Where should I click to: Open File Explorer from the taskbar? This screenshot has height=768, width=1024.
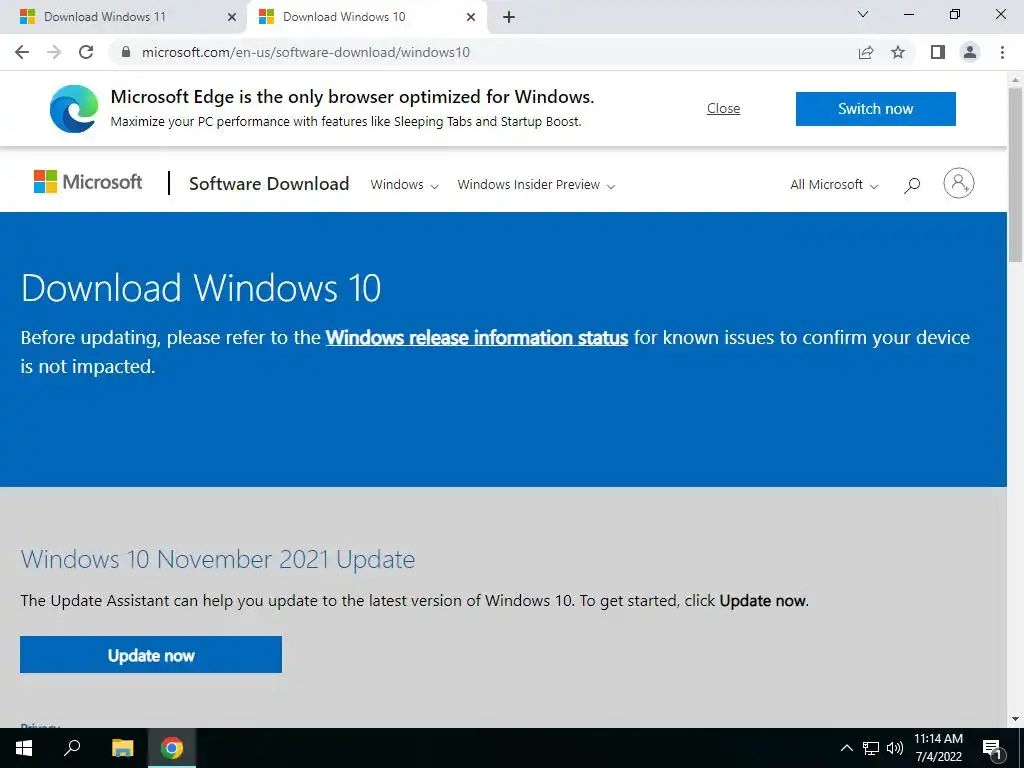[122, 748]
